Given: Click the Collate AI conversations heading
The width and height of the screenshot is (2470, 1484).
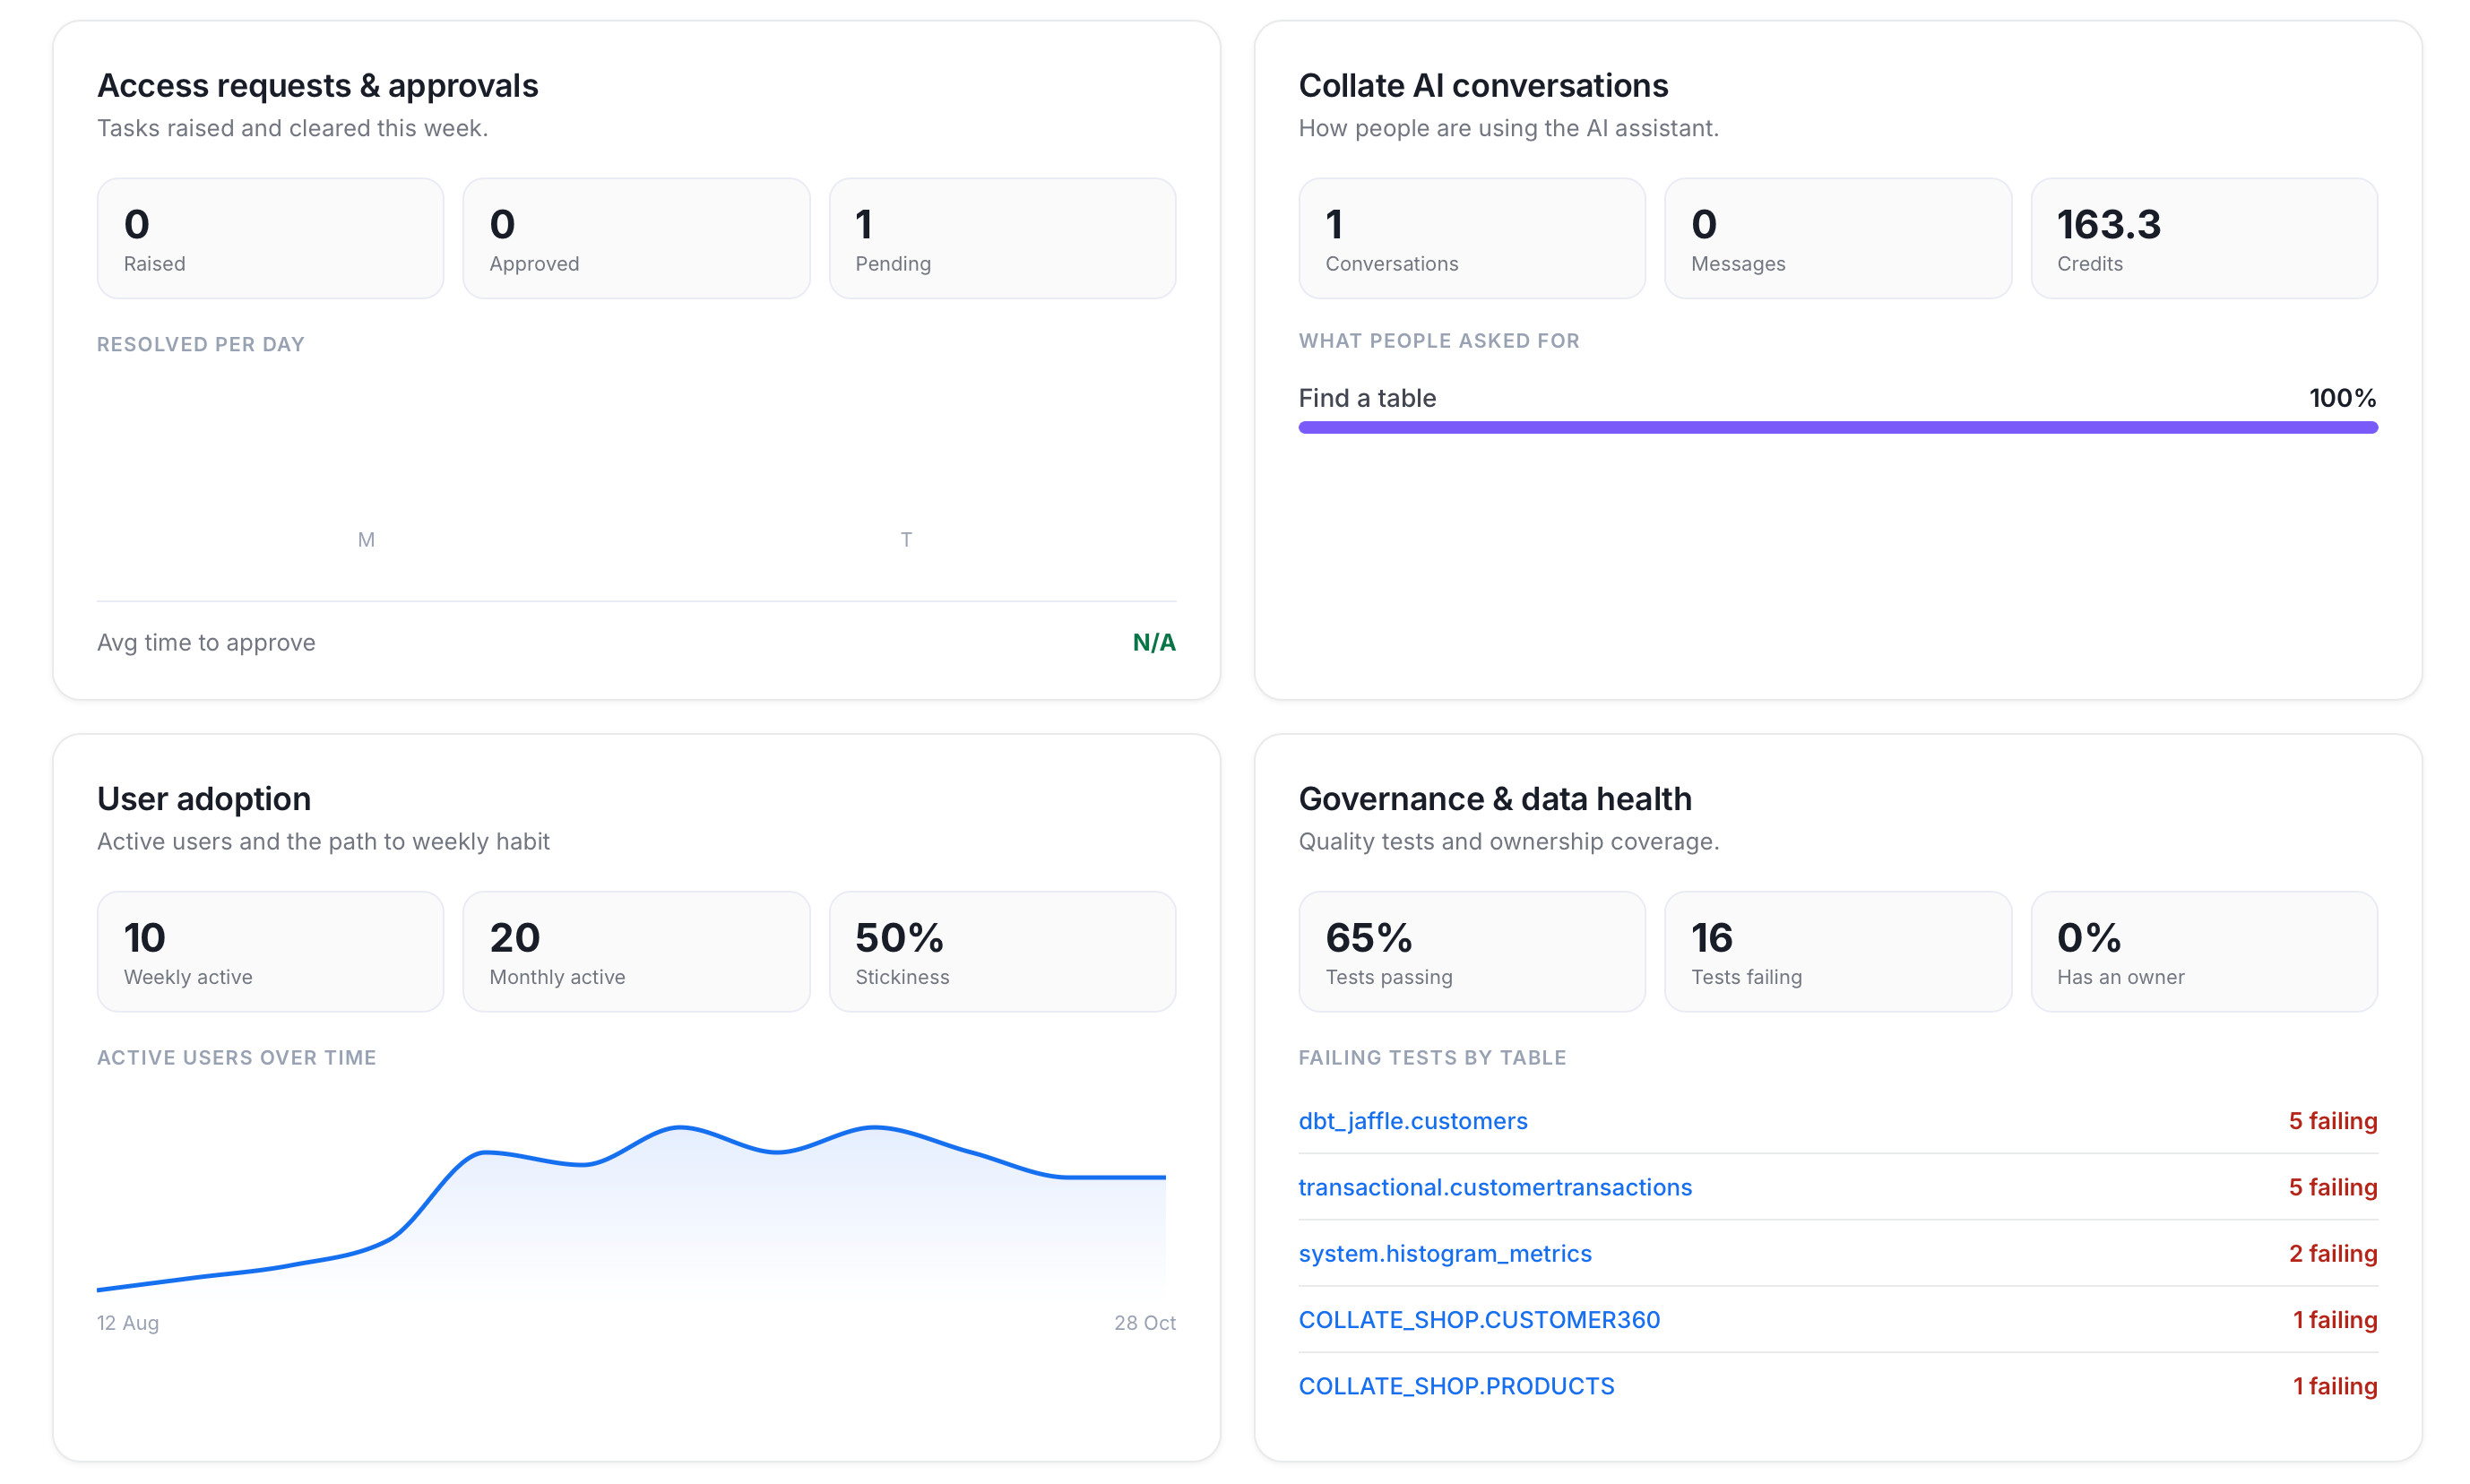Looking at the screenshot, I should pos(1483,85).
